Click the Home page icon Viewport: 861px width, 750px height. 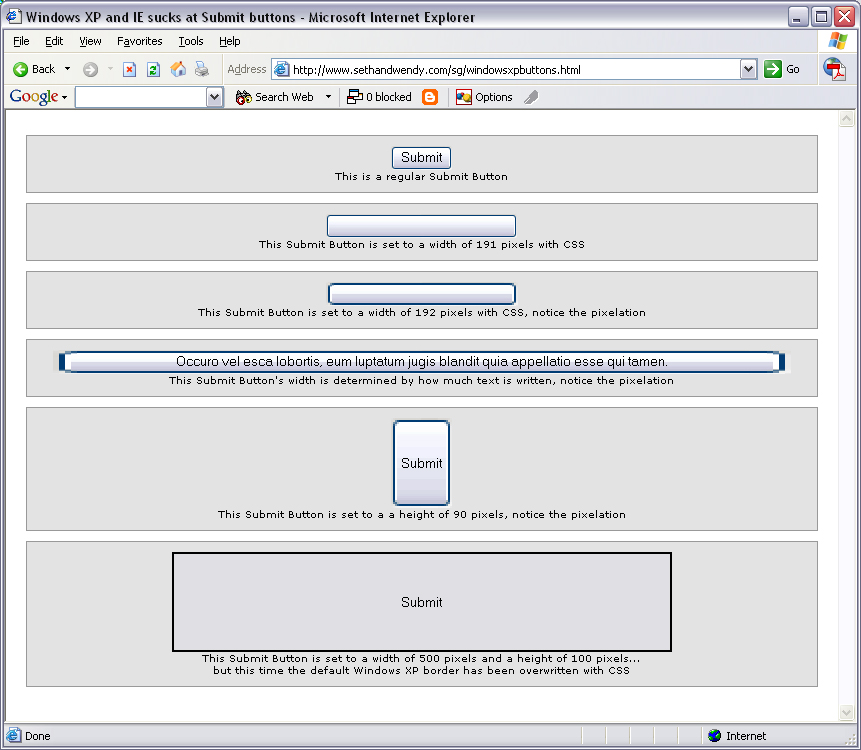[178, 69]
